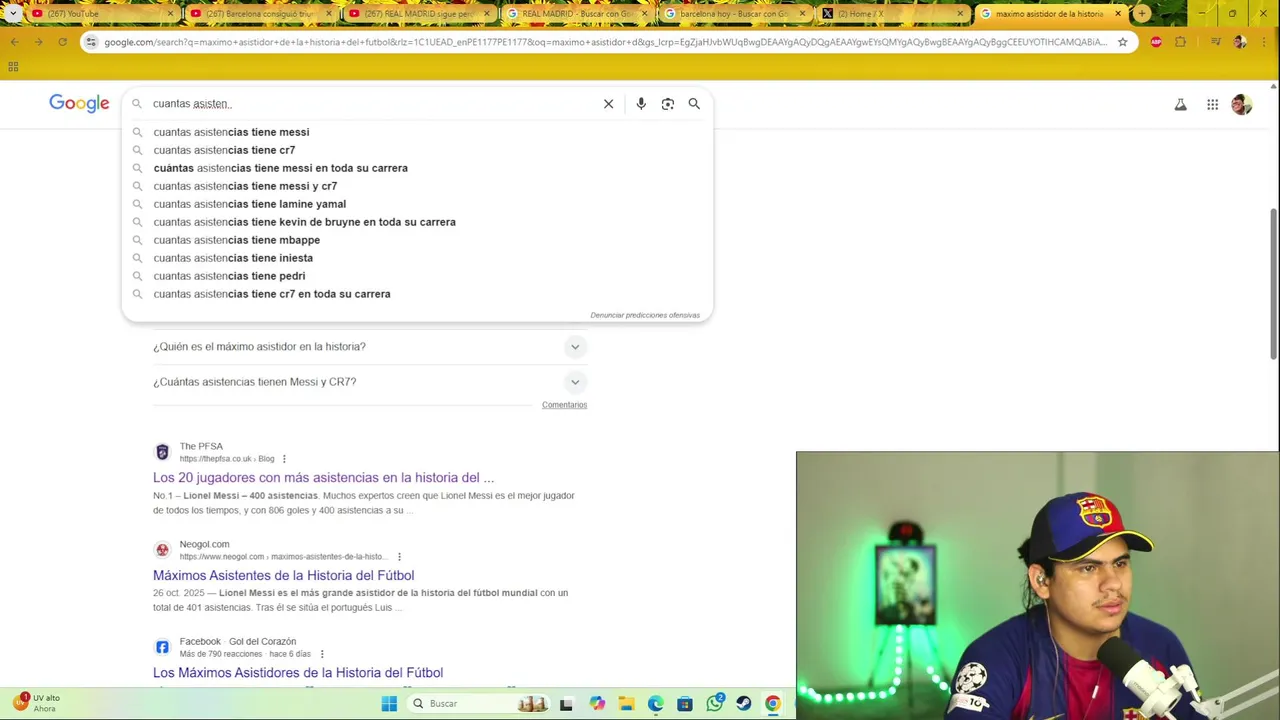Viewport: 1280px width, 720px height.
Task: Bookmark this page with the star
Action: [1123, 42]
